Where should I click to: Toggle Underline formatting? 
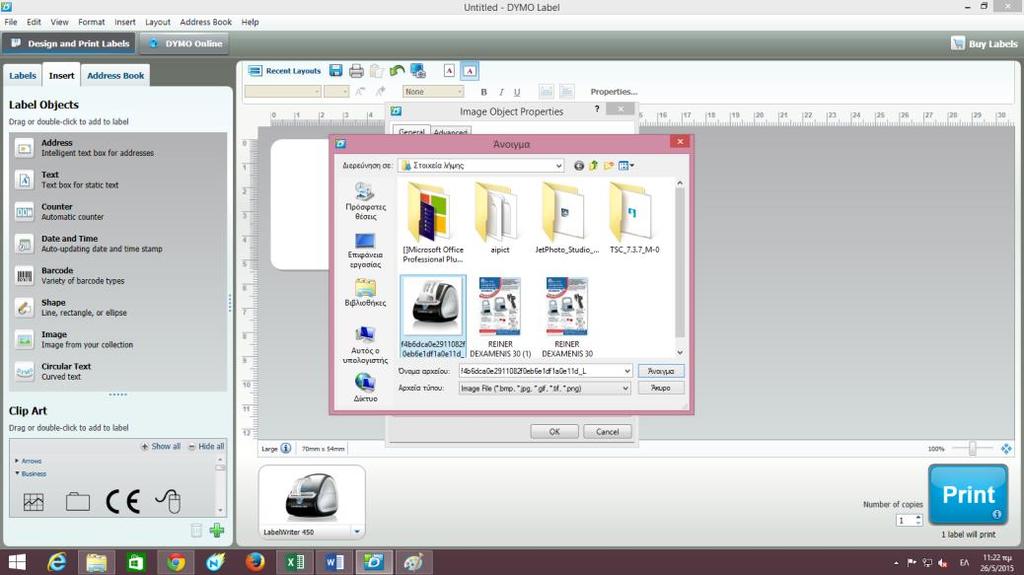coord(517,92)
